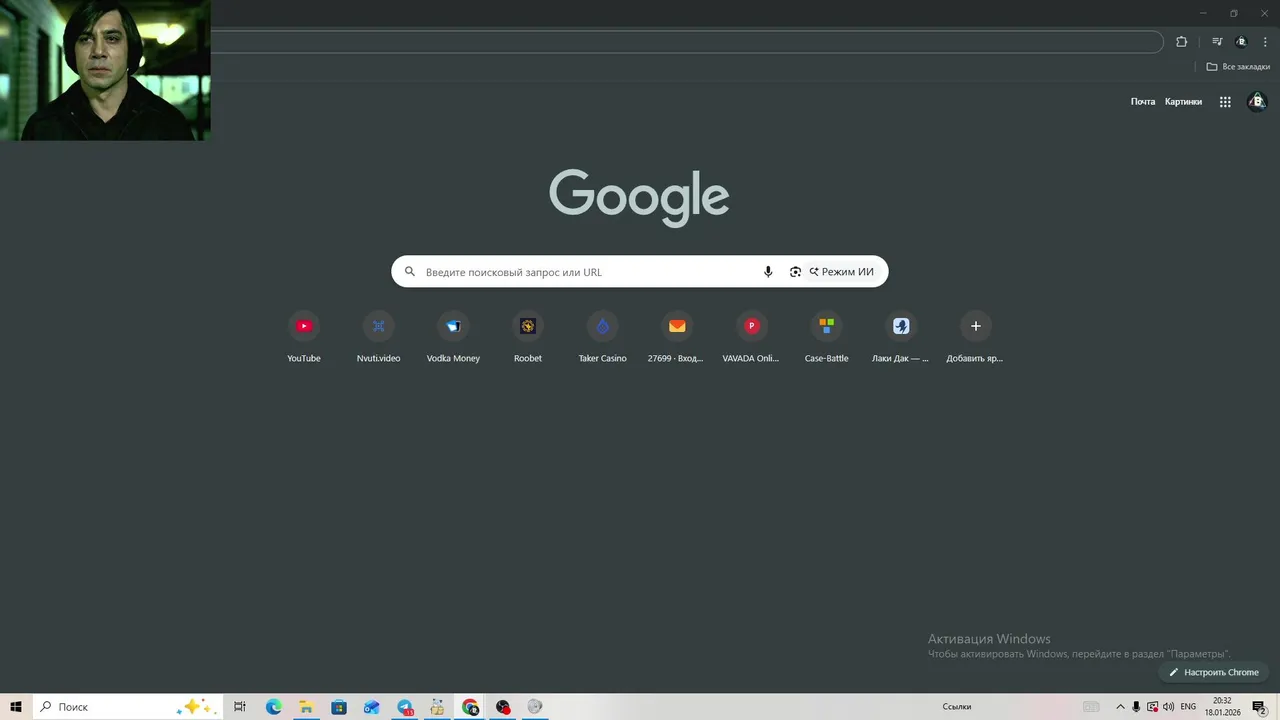The image size is (1280, 720).
Task: Open Outlook from the taskbar
Action: [x=372, y=707]
